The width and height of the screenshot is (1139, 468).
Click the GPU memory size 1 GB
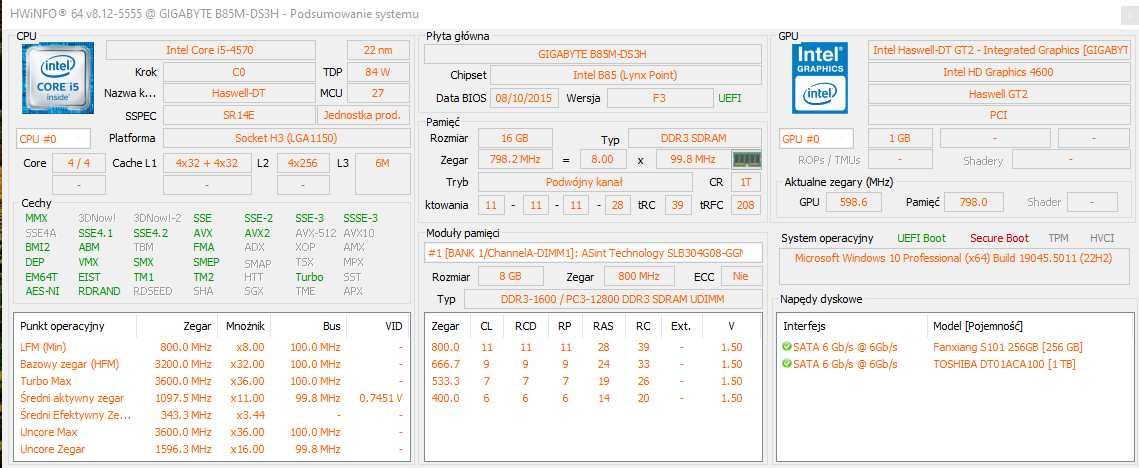tap(899, 138)
